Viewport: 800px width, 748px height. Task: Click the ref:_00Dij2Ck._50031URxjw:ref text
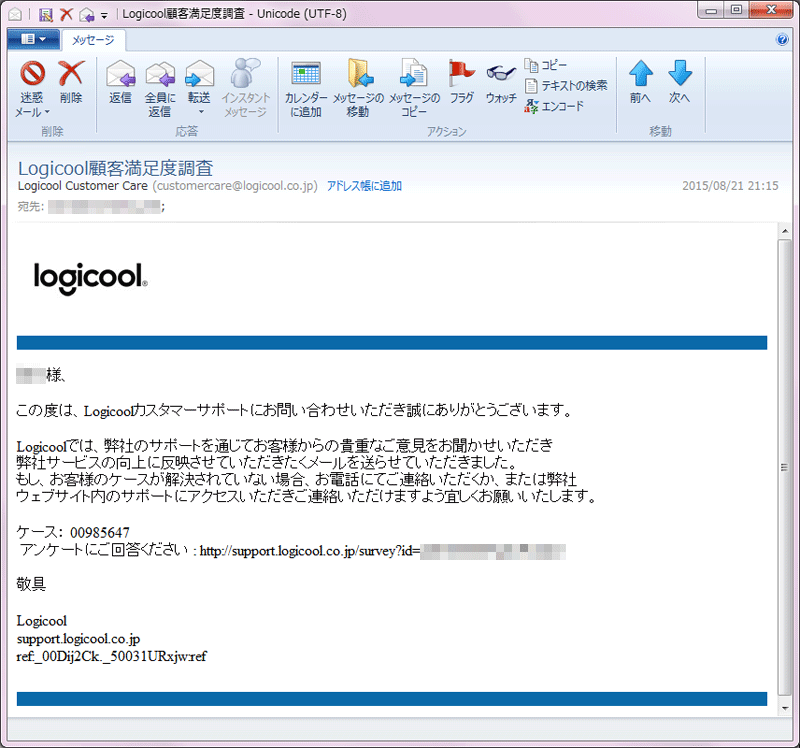tap(112, 656)
